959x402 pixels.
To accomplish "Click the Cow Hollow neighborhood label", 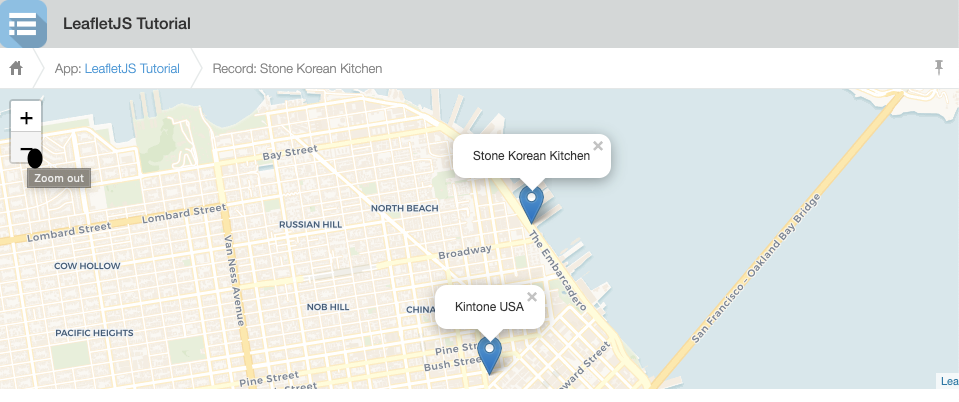I will 87,266.
